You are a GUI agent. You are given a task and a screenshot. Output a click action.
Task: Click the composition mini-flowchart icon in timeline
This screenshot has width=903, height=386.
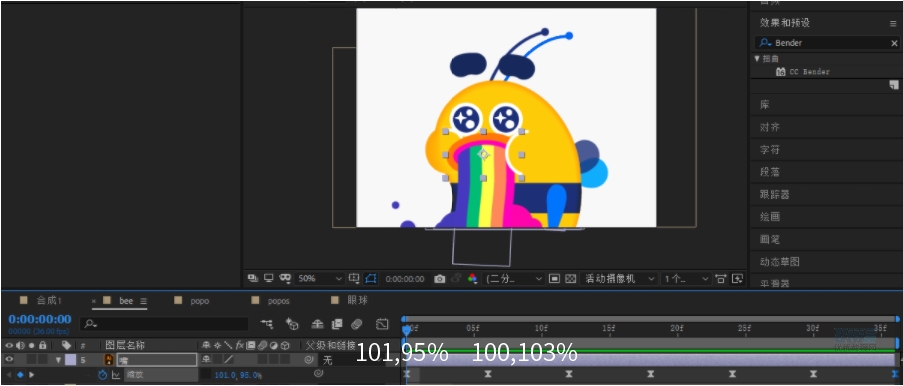[267, 324]
